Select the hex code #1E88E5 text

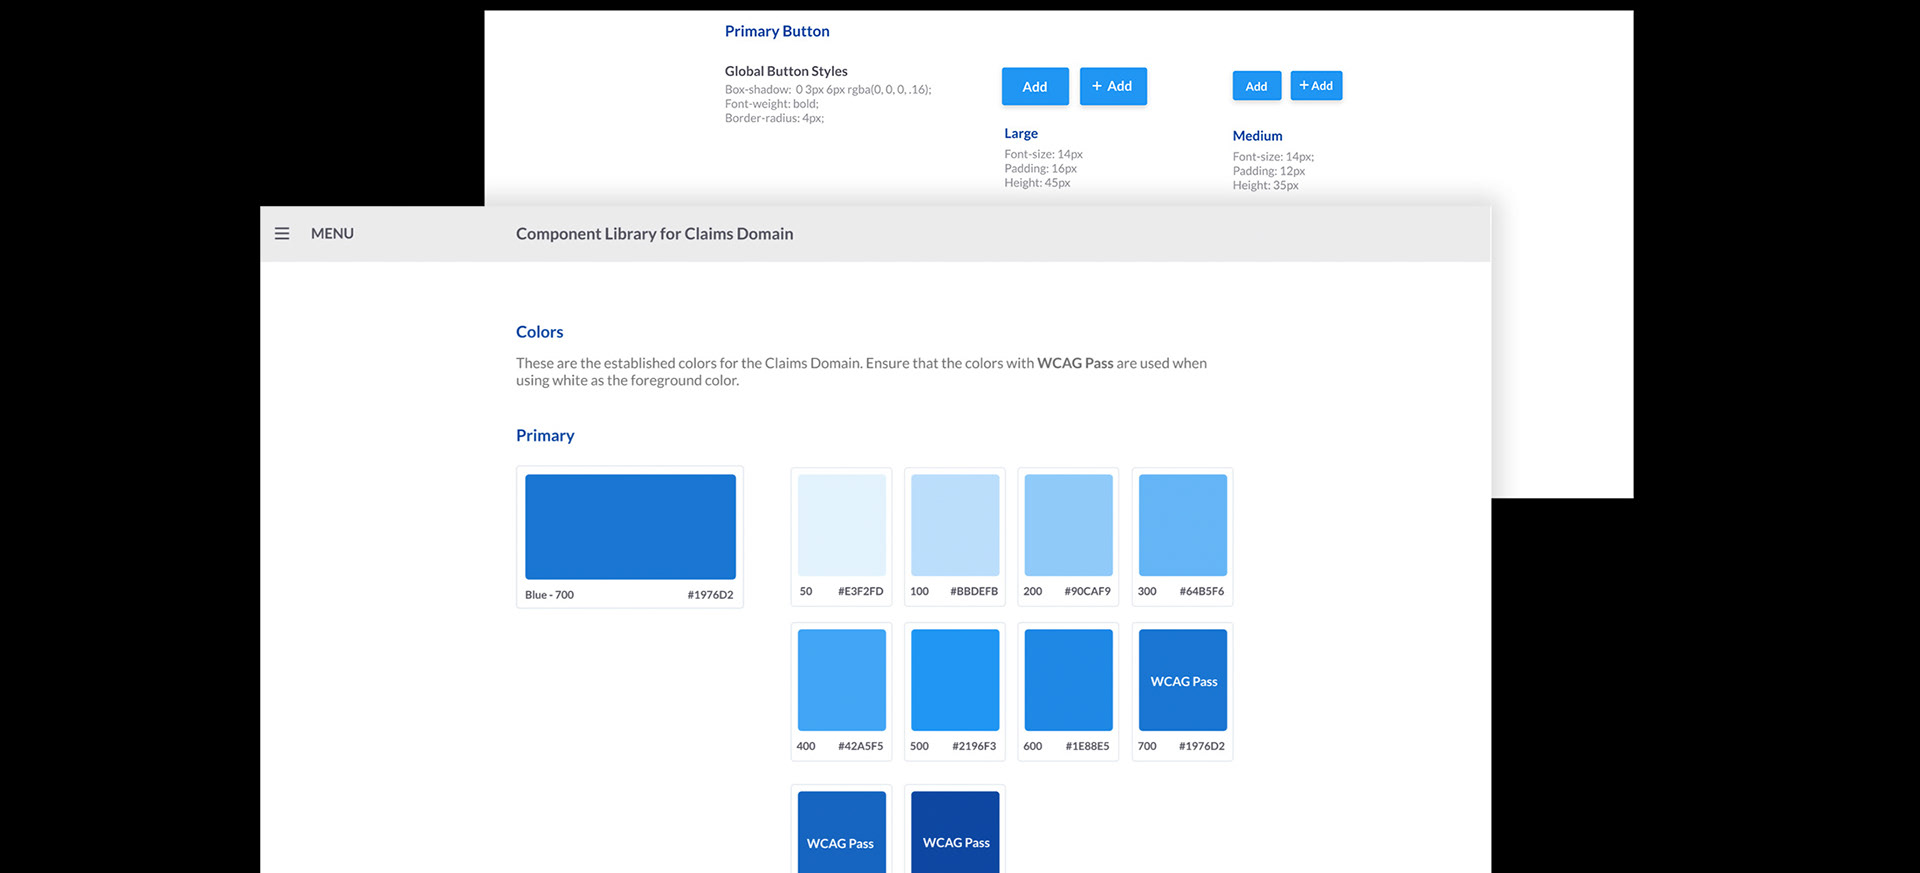point(1087,746)
